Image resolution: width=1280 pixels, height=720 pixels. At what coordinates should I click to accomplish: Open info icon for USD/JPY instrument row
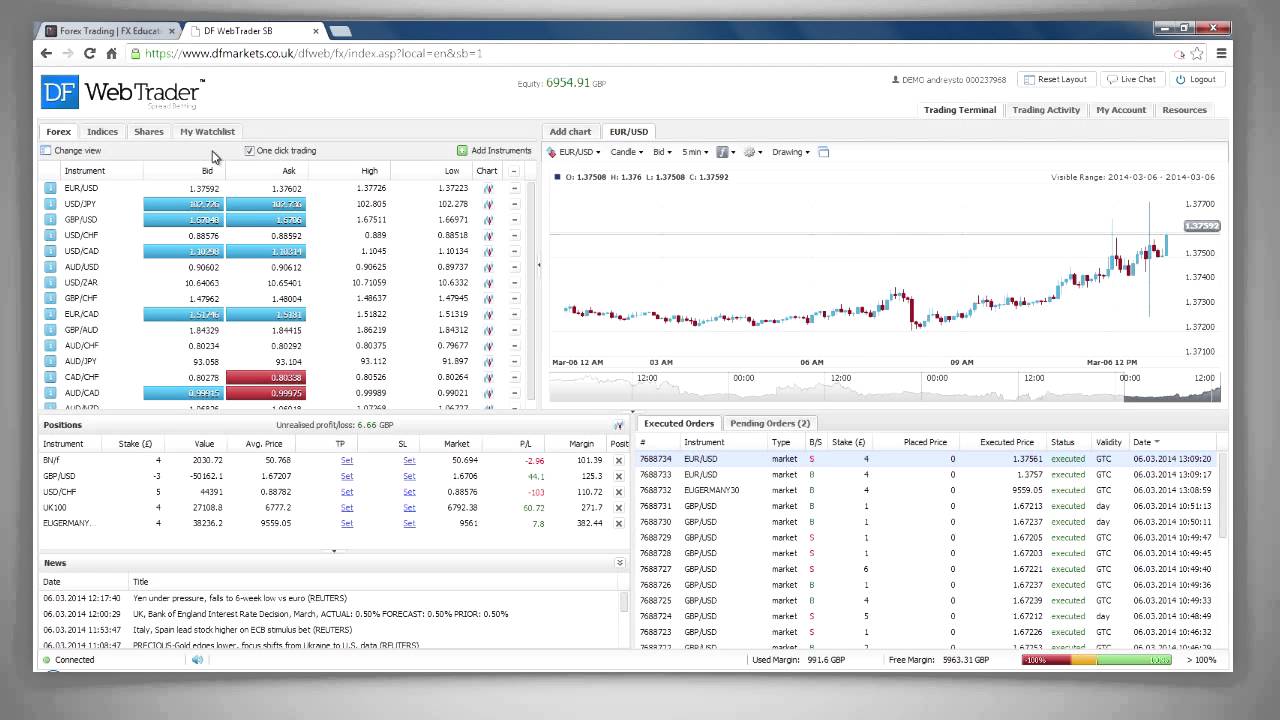50,204
